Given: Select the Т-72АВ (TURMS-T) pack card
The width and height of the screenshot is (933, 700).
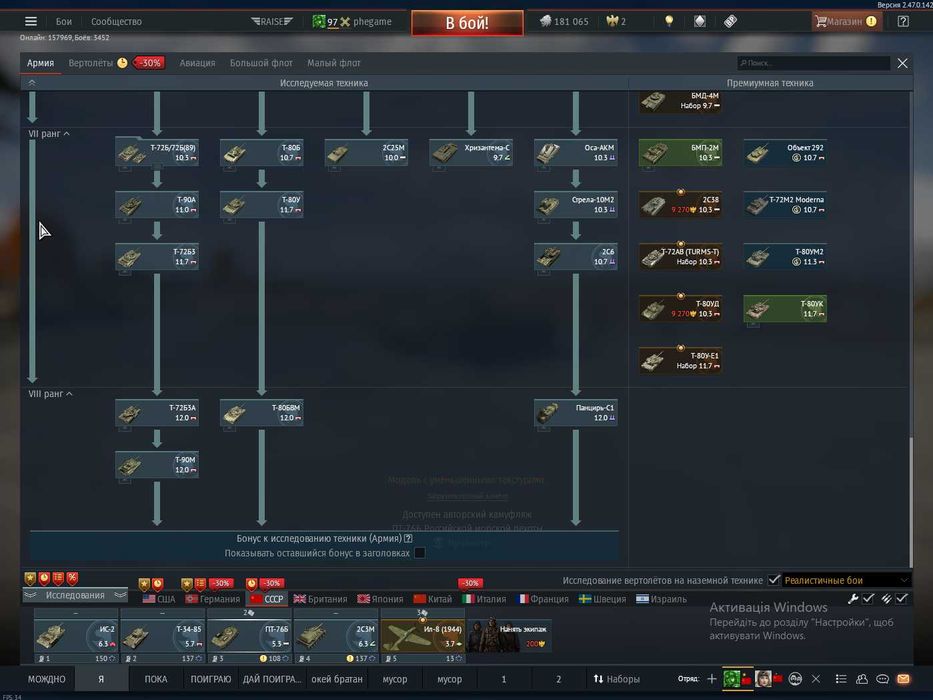Looking at the screenshot, I should coord(681,257).
